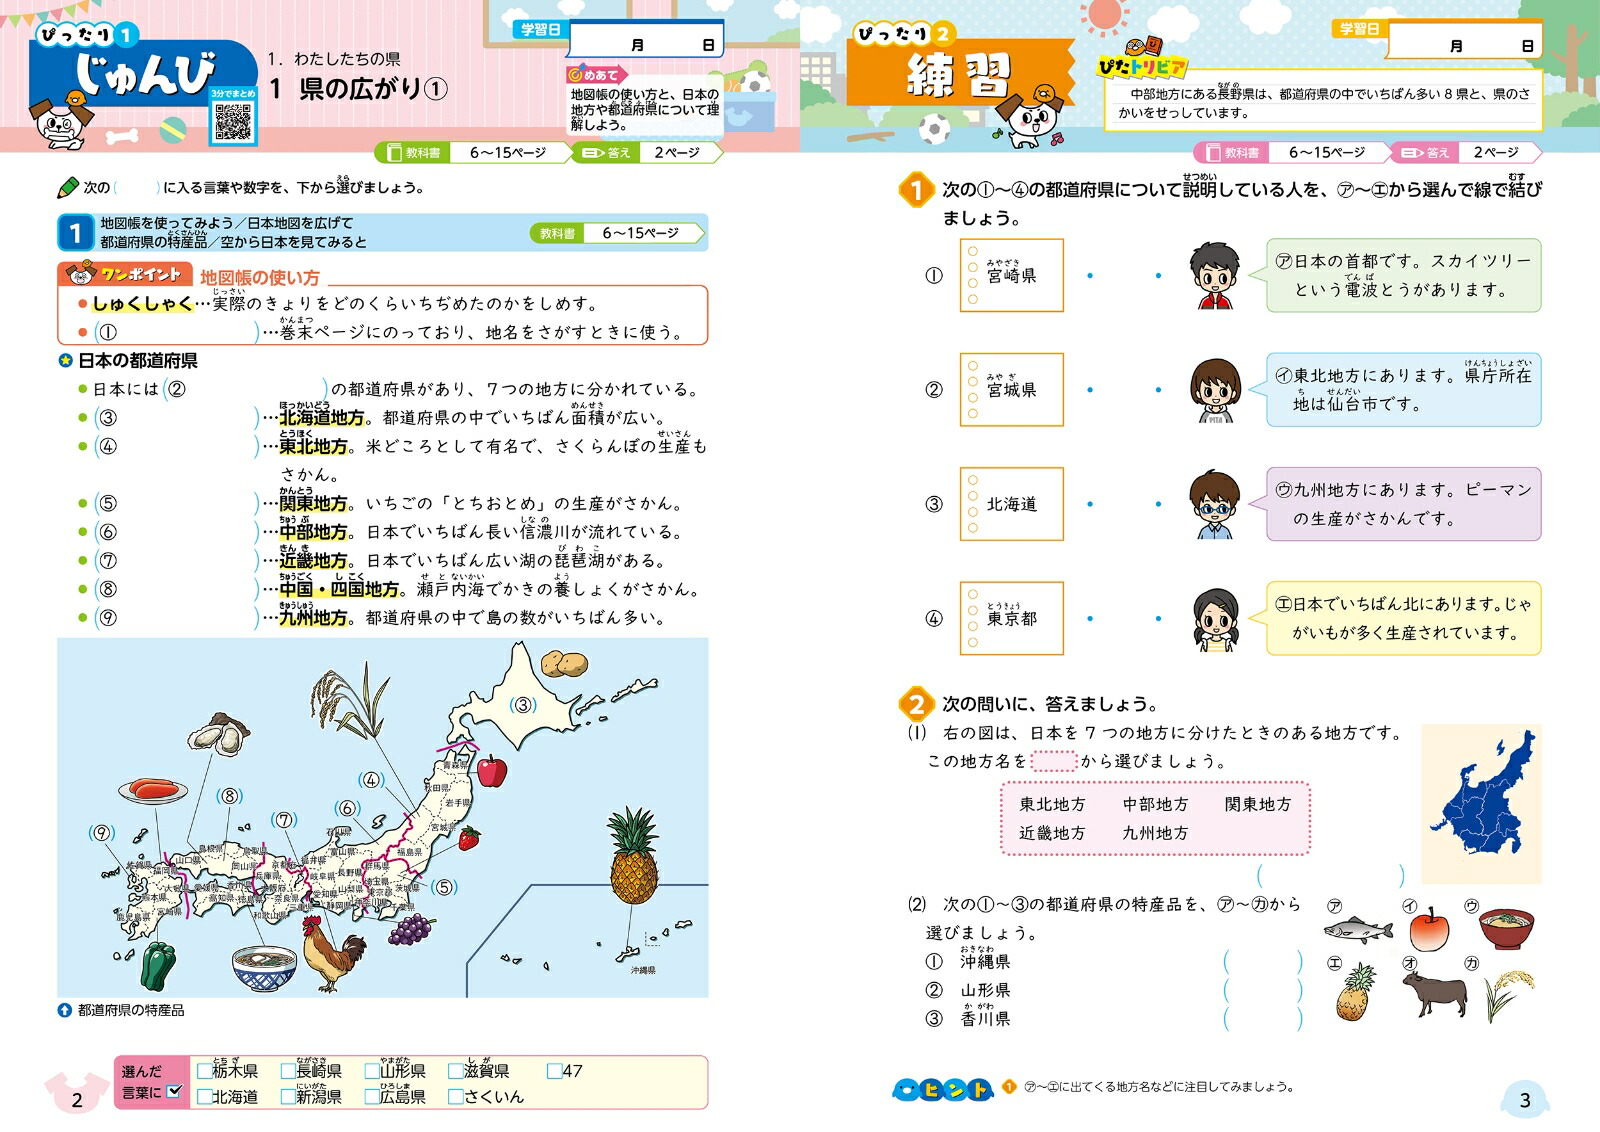Click the green bell pepper illustration
Image resolution: width=1600 pixels, height=1132 pixels.
tap(158, 965)
